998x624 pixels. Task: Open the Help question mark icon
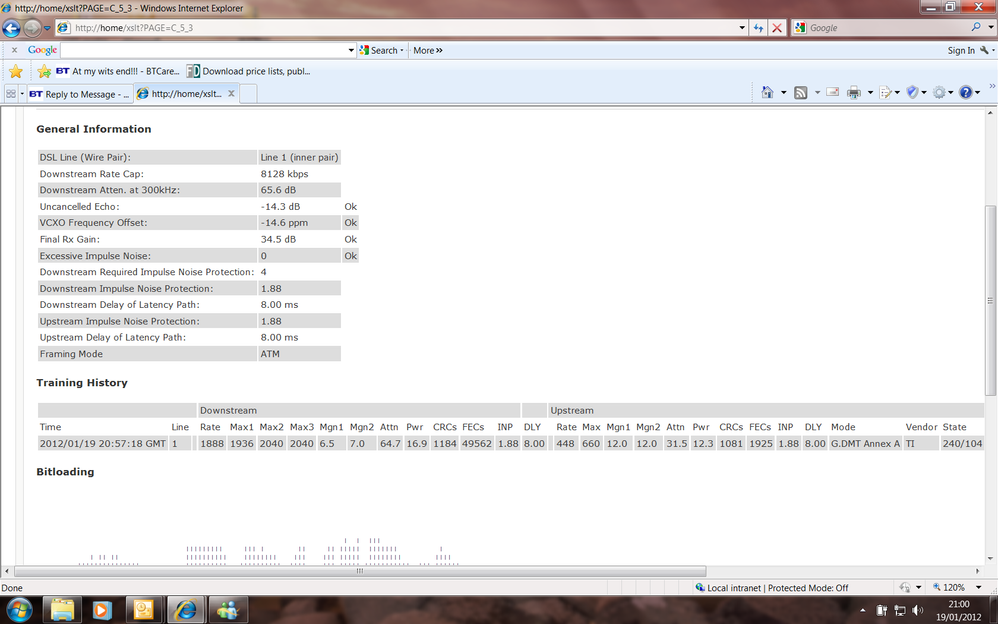(966, 93)
